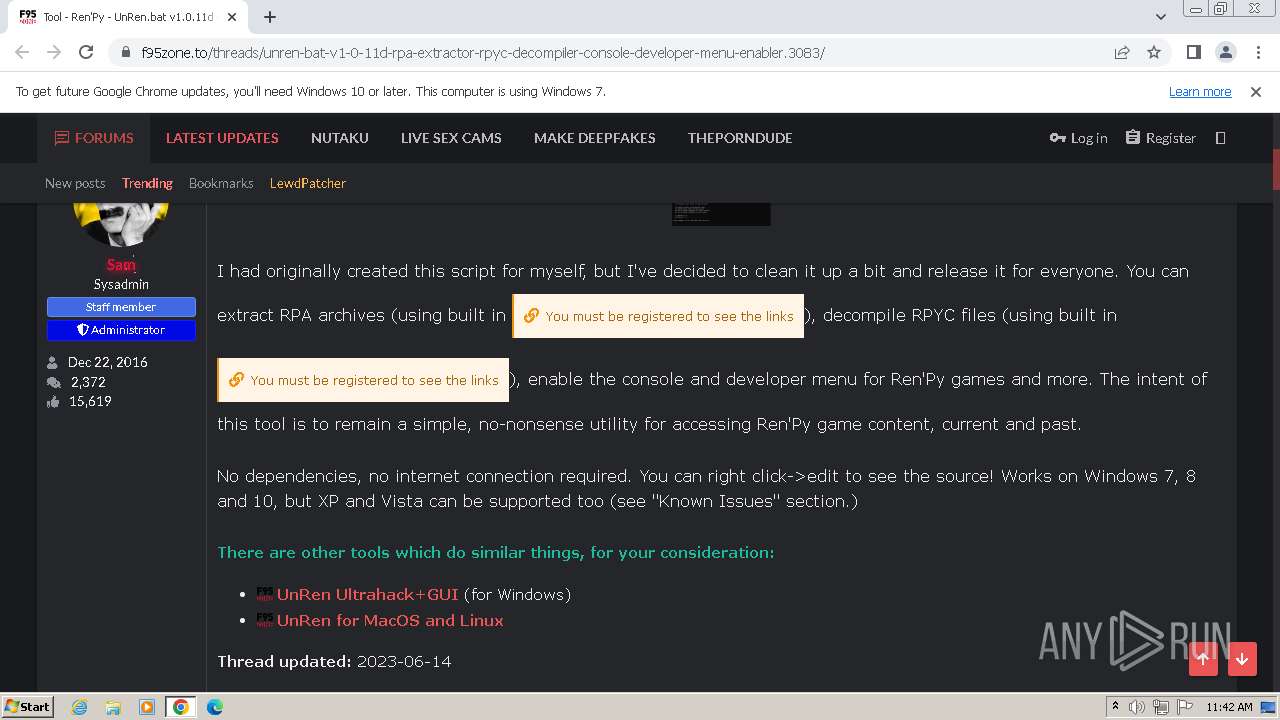This screenshot has height=720, width=1280.
Task: Click the volume speaker tray icon
Action: 1137,707
